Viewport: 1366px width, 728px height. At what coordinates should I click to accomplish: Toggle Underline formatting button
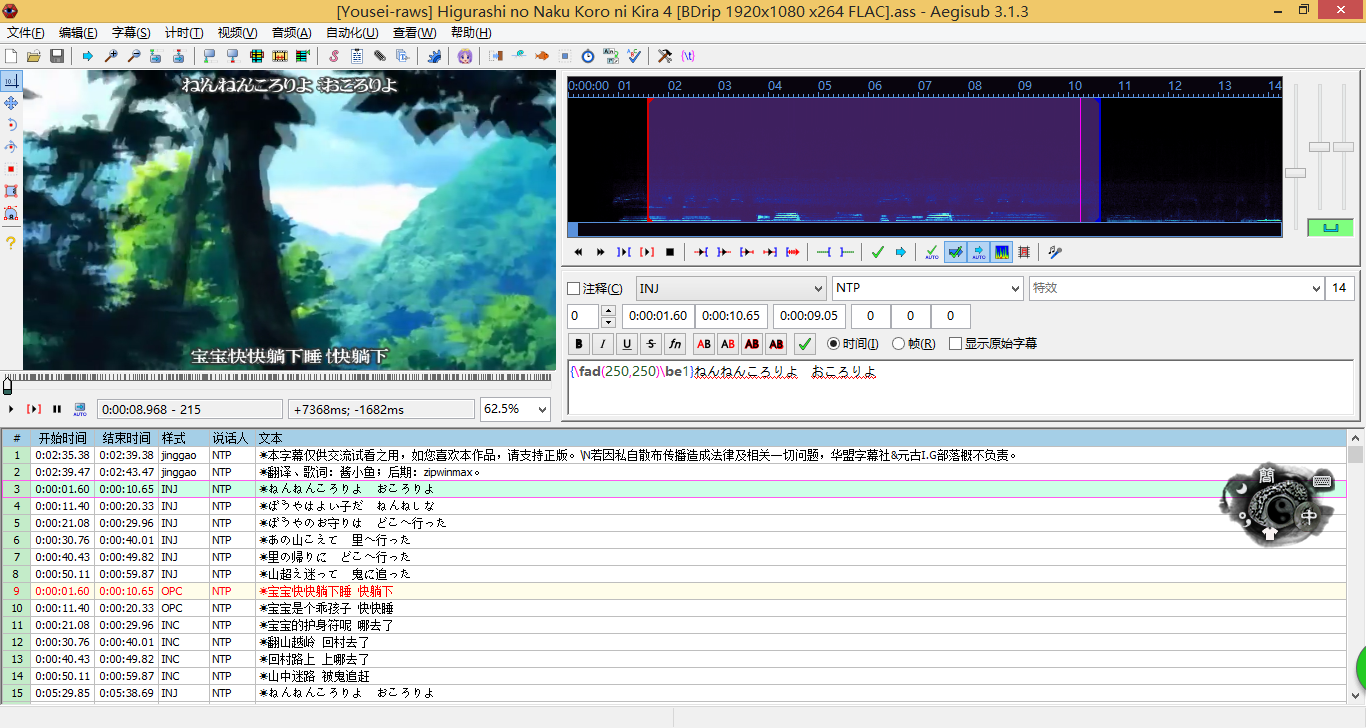pyautogui.click(x=627, y=344)
